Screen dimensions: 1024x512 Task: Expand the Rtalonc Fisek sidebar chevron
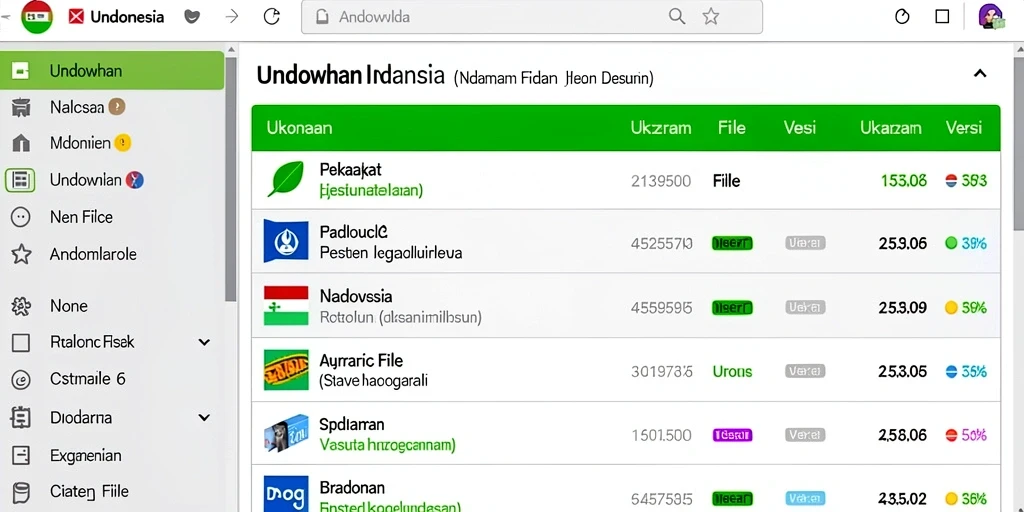pyautogui.click(x=204, y=342)
